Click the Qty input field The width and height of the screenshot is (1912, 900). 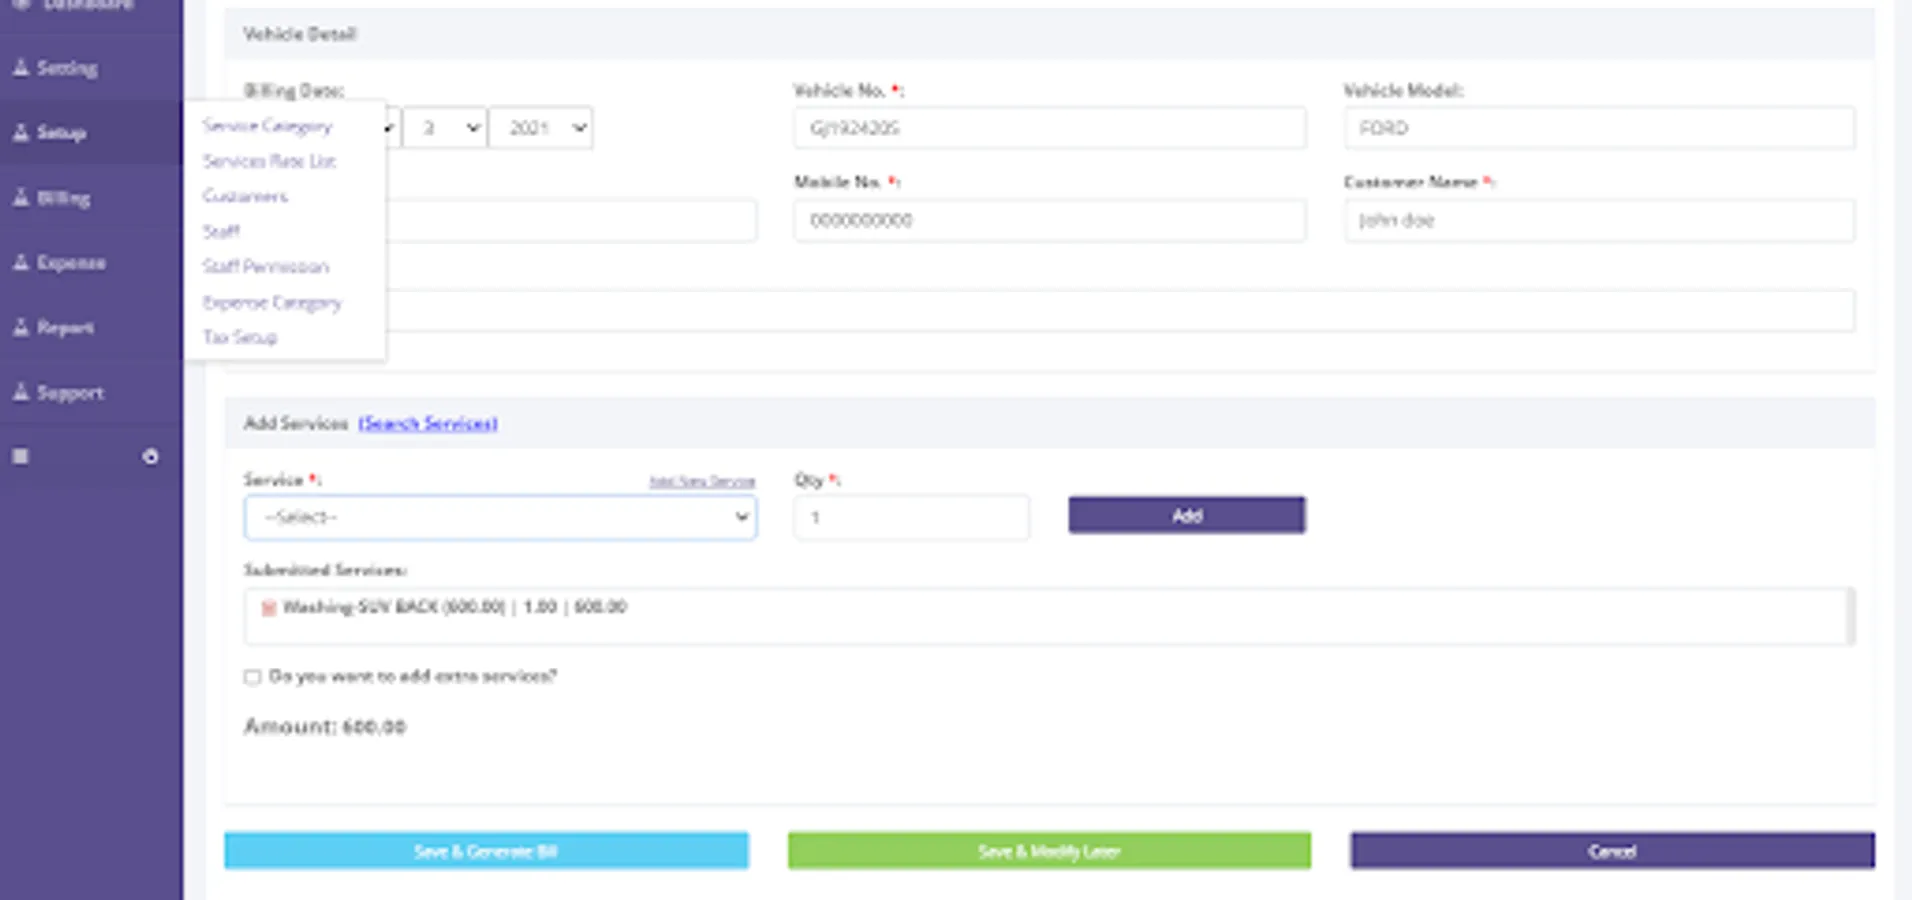click(x=911, y=517)
